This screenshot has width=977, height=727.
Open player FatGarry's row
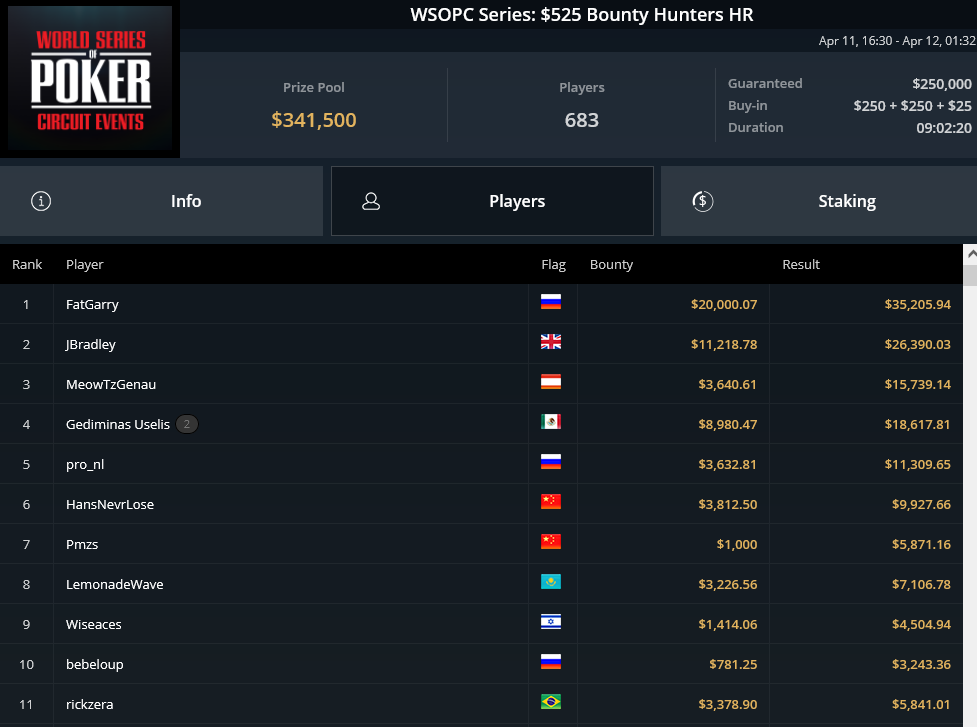pyautogui.click(x=481, y=304)
